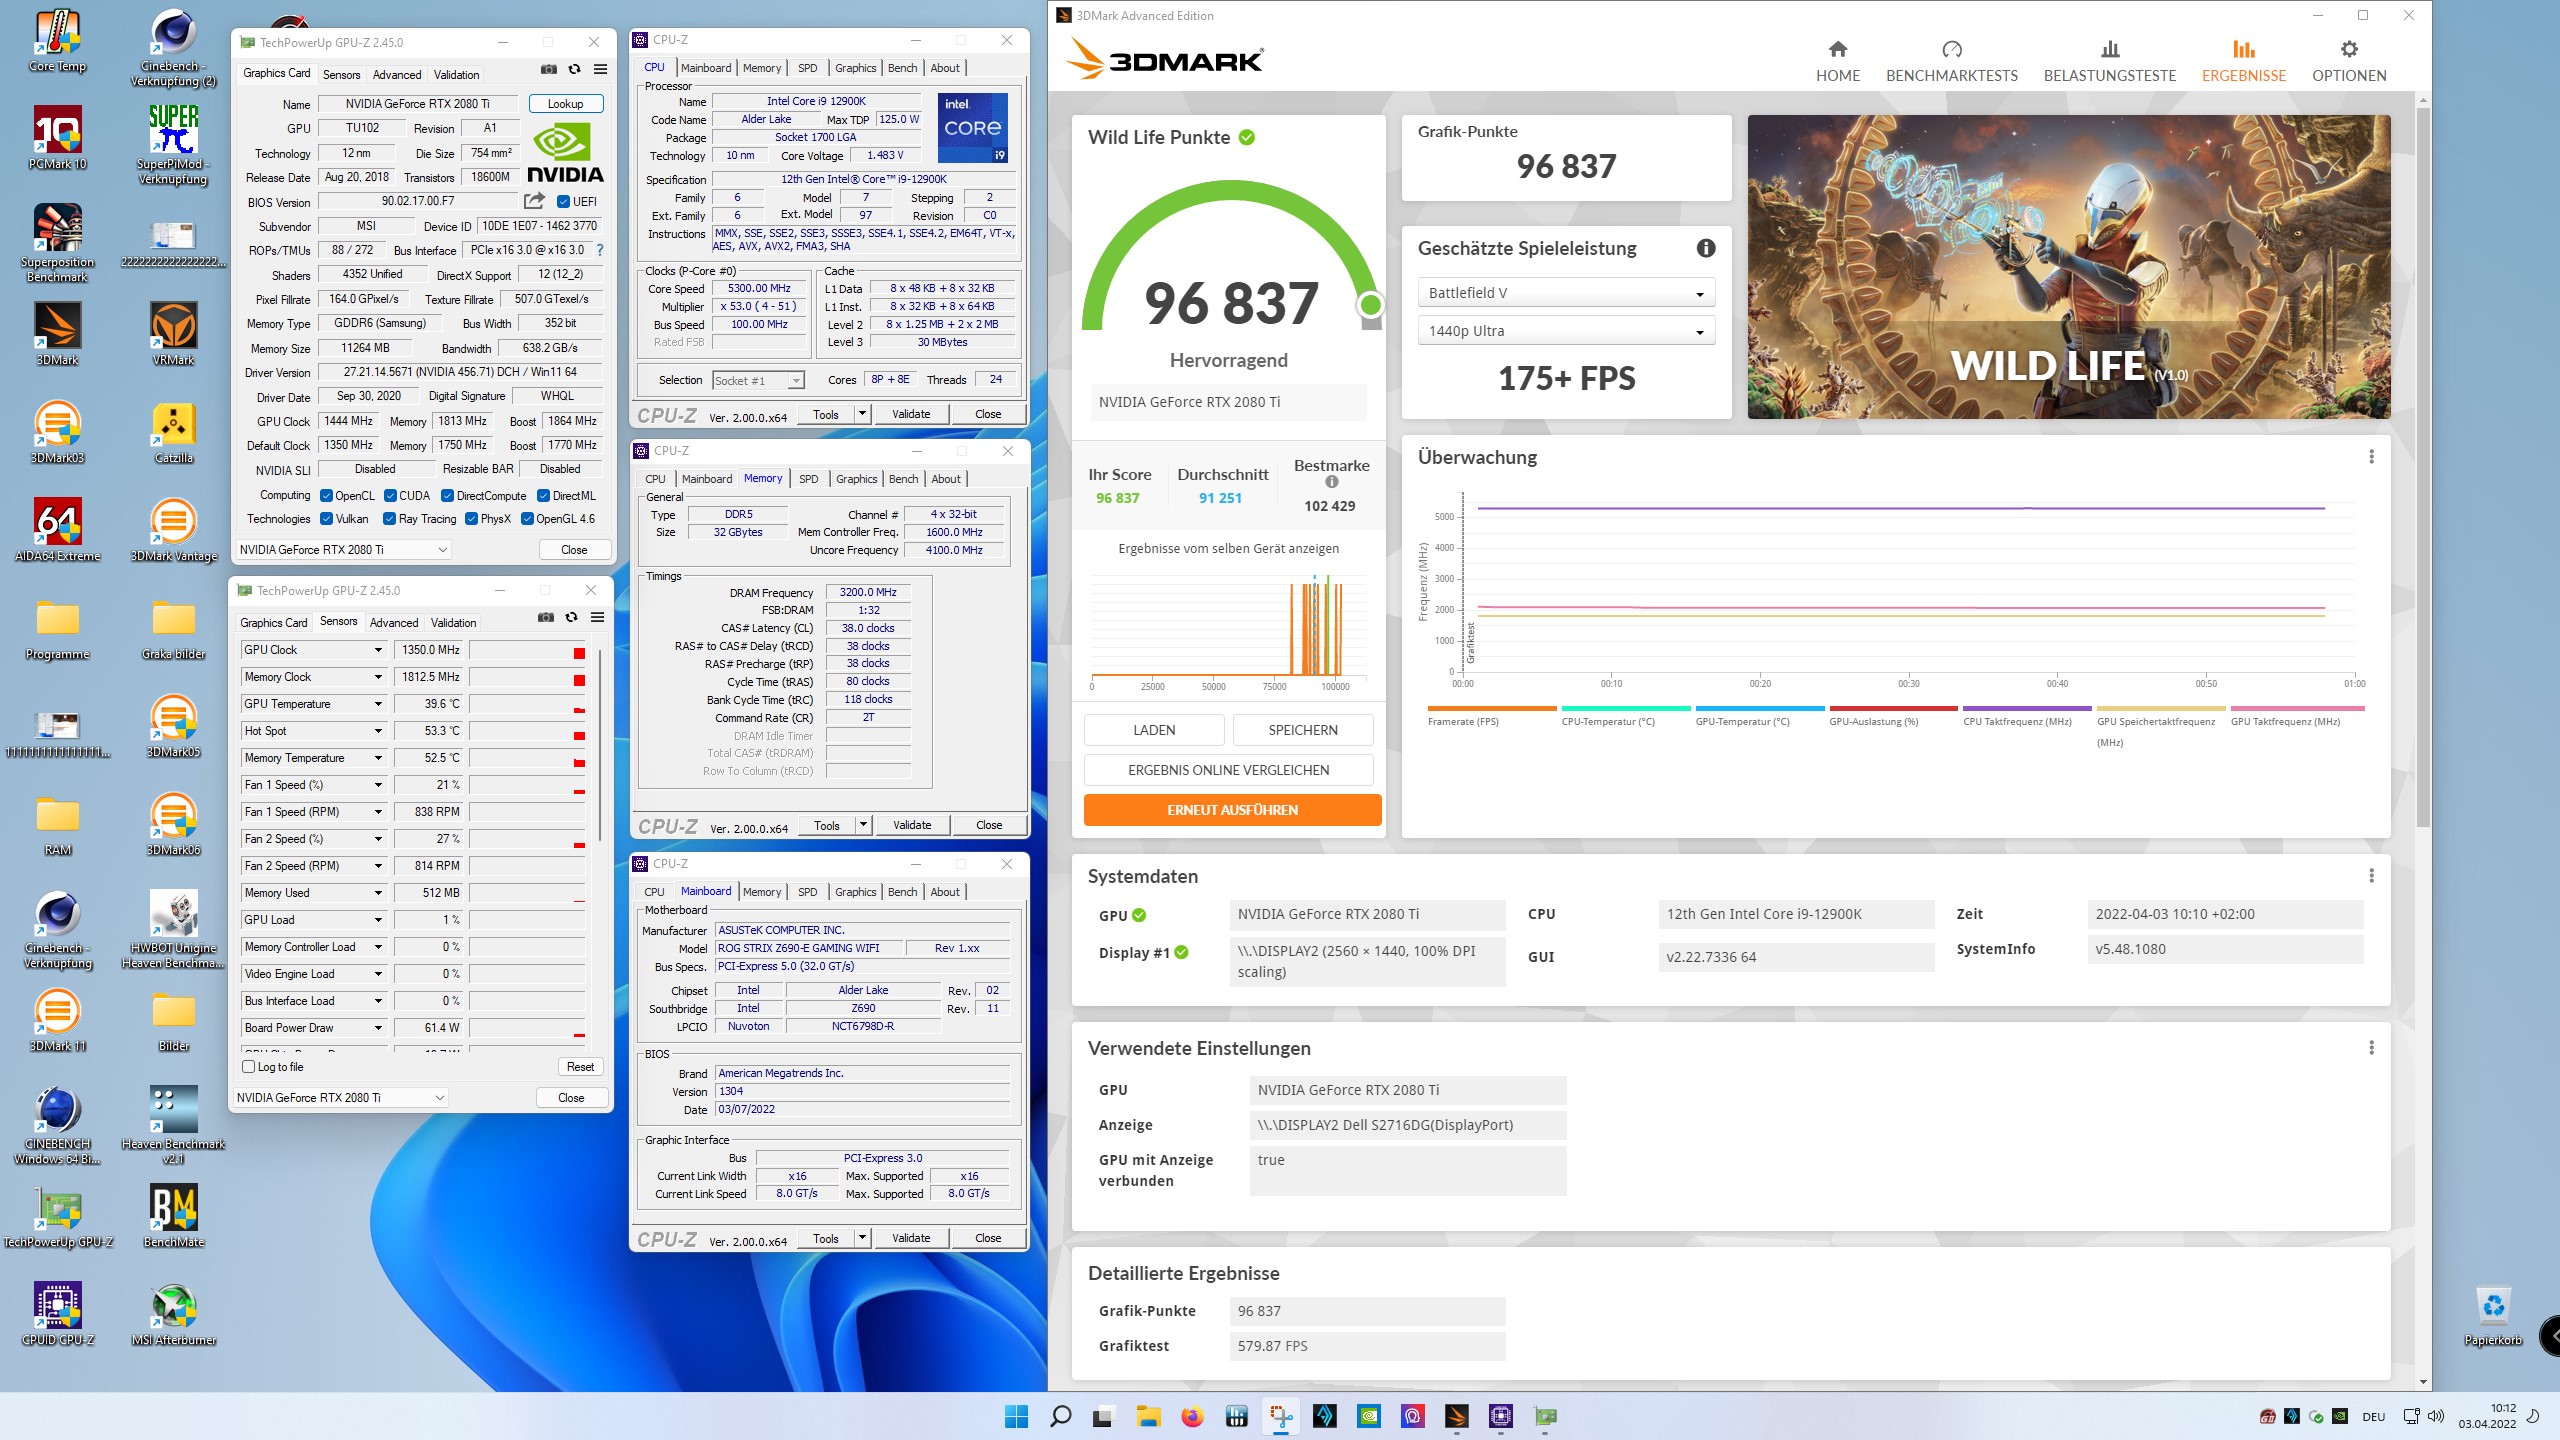Click the BIOS share/export icon in GPU-Z

click(535, 201)
